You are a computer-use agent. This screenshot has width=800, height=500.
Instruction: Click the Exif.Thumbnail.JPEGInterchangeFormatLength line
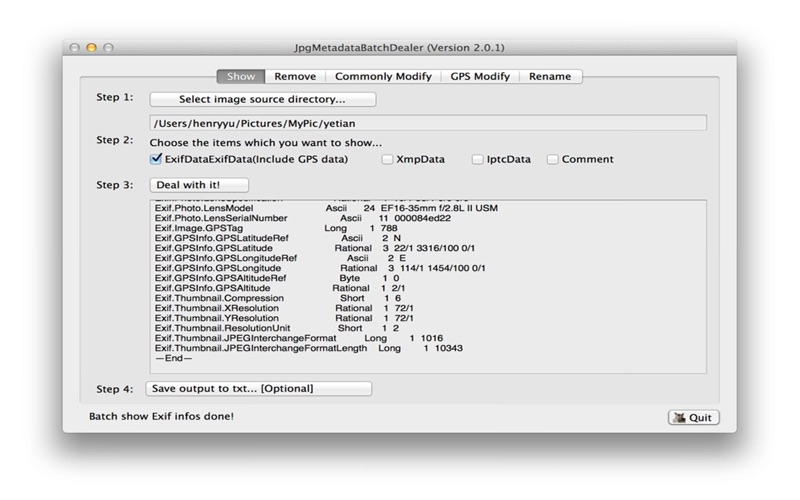click(309, 348)
